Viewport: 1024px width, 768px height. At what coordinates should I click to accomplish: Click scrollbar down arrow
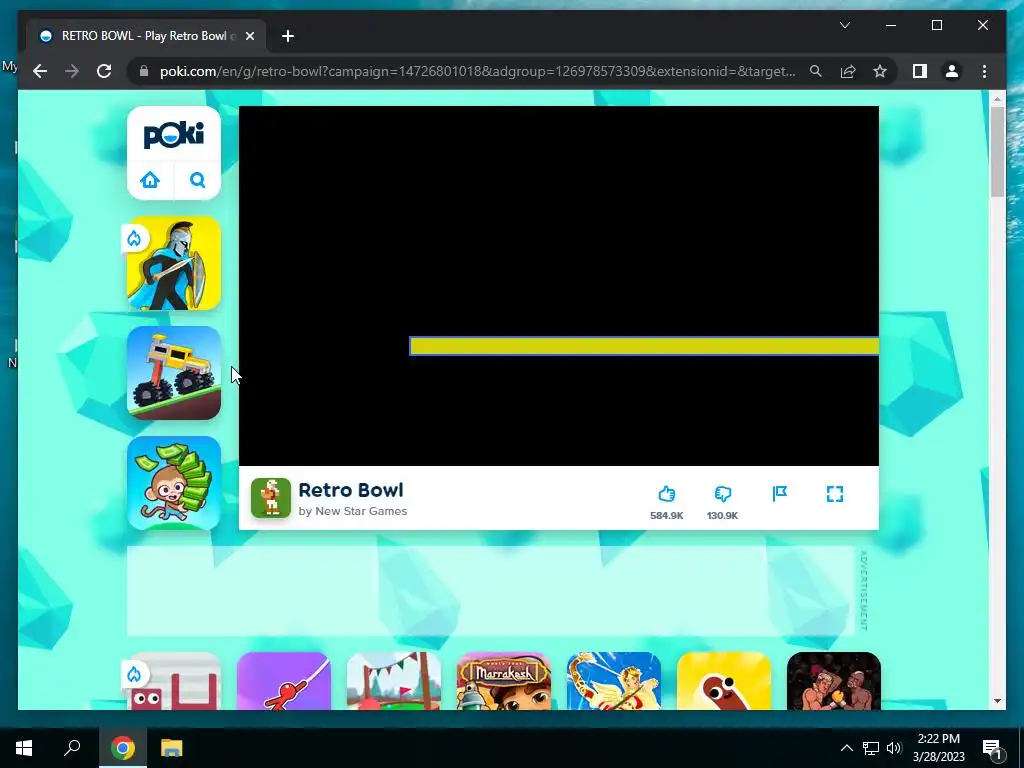point(997,701)
